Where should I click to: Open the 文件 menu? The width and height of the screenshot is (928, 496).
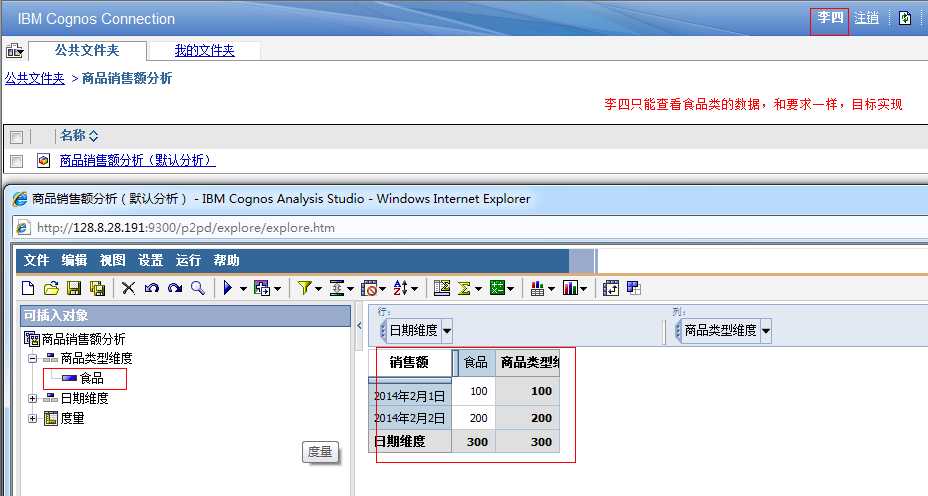click(x=36, y=260)
